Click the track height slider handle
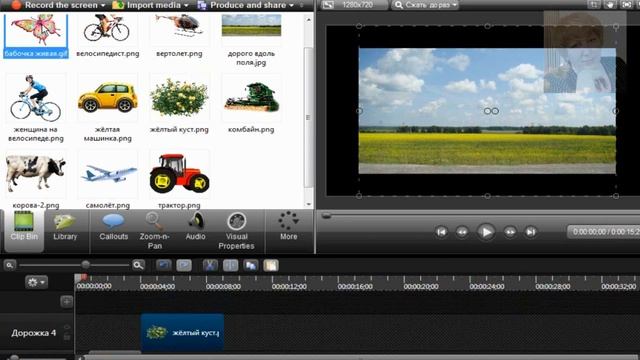The width and height of the screenshot is (640, 360). coord(15,358)
